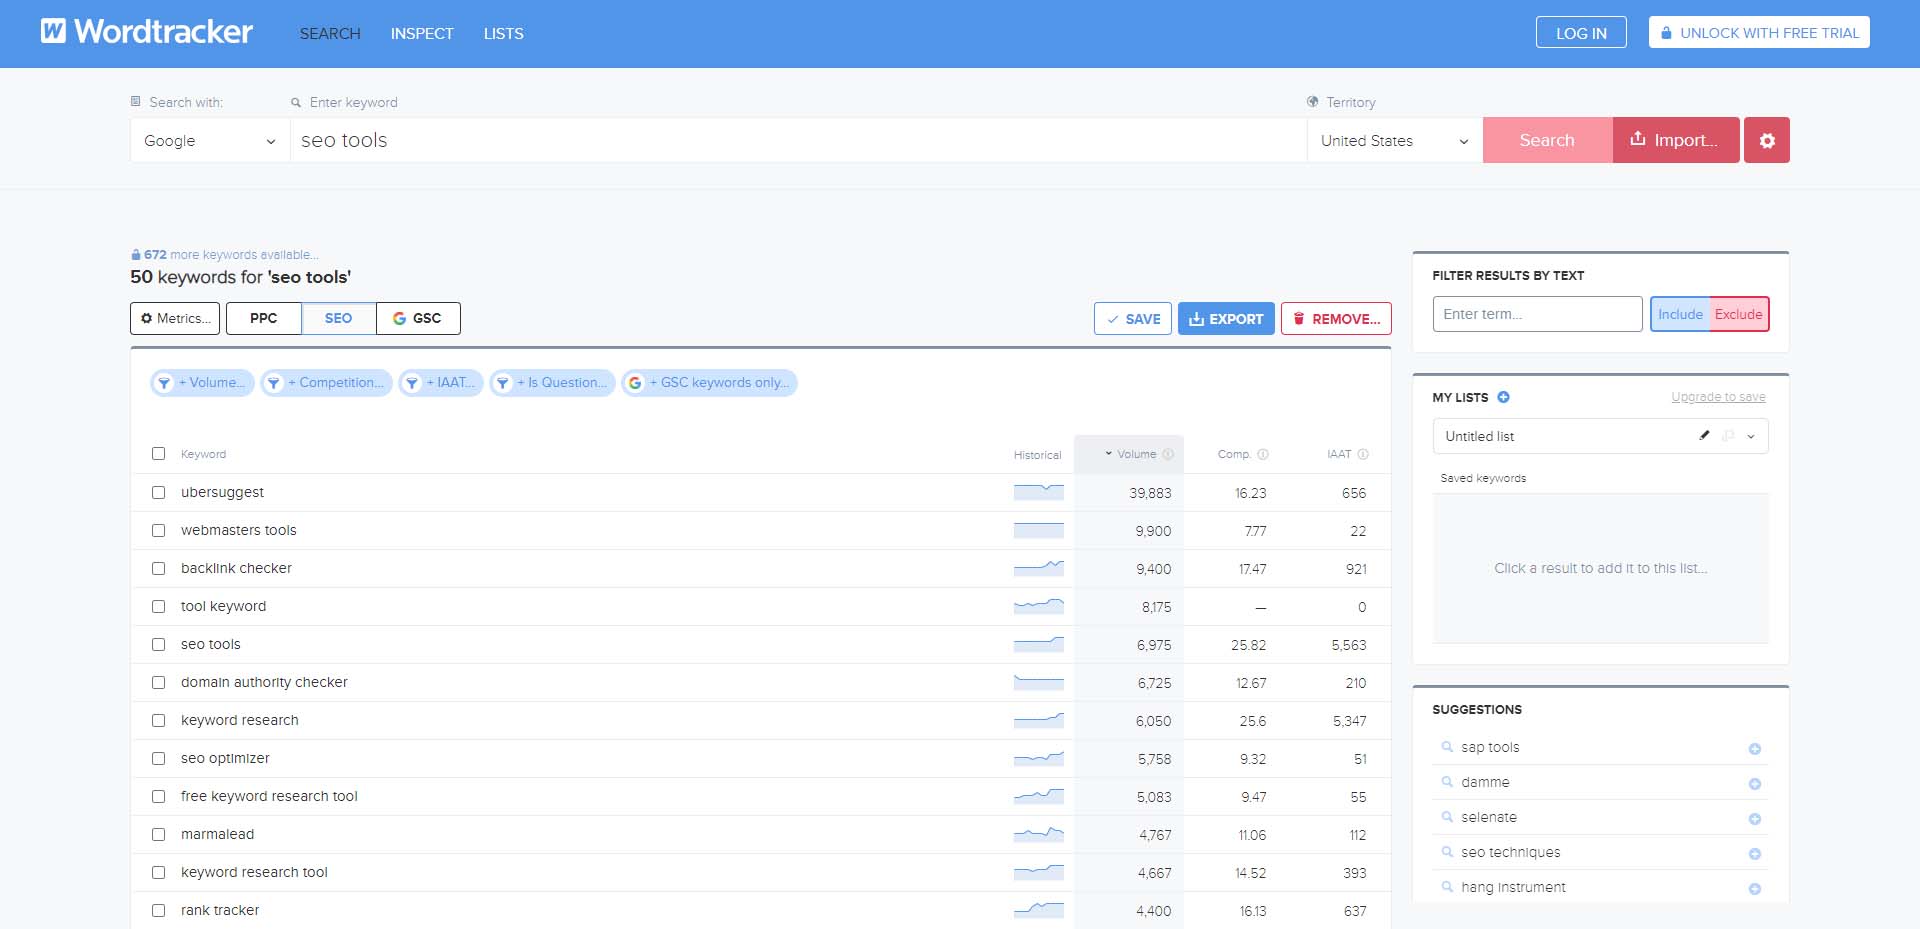Image resolution: width=1920 pixels, height=929 pixels.
Task: Check the backlink checker keyword row
Action: (158, 568)
